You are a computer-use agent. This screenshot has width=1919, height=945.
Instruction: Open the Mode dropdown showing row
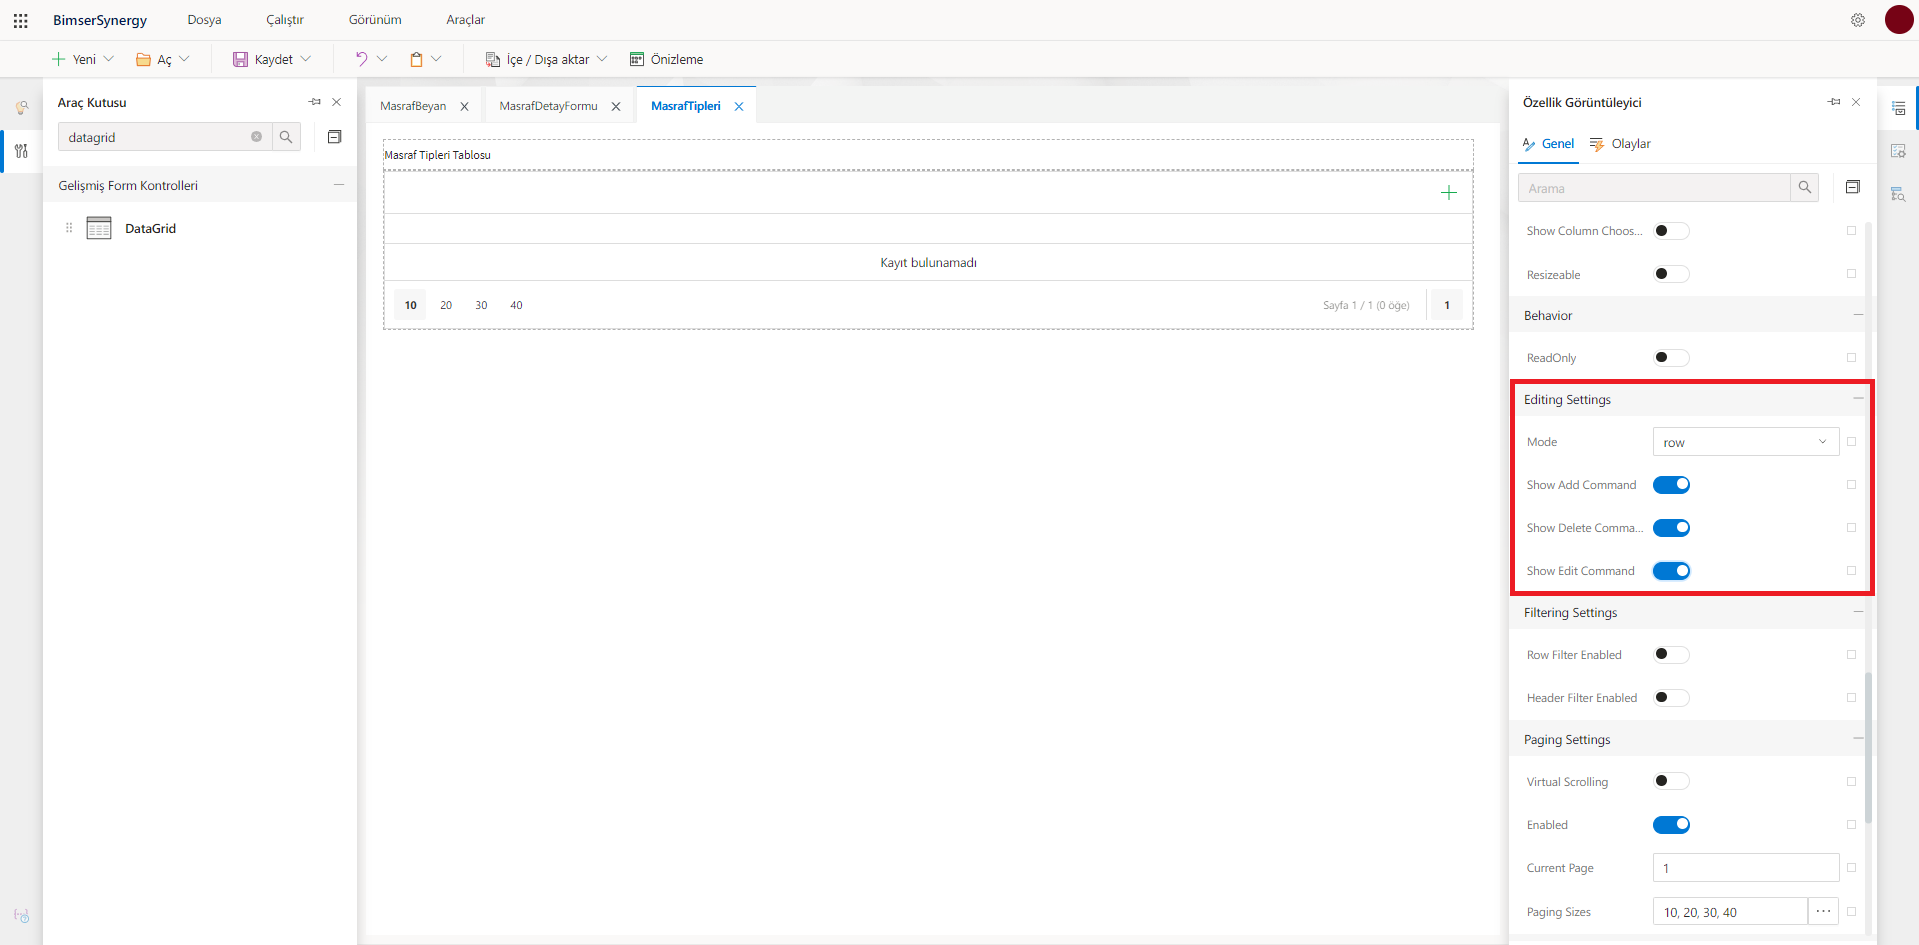pos(1746,442)
